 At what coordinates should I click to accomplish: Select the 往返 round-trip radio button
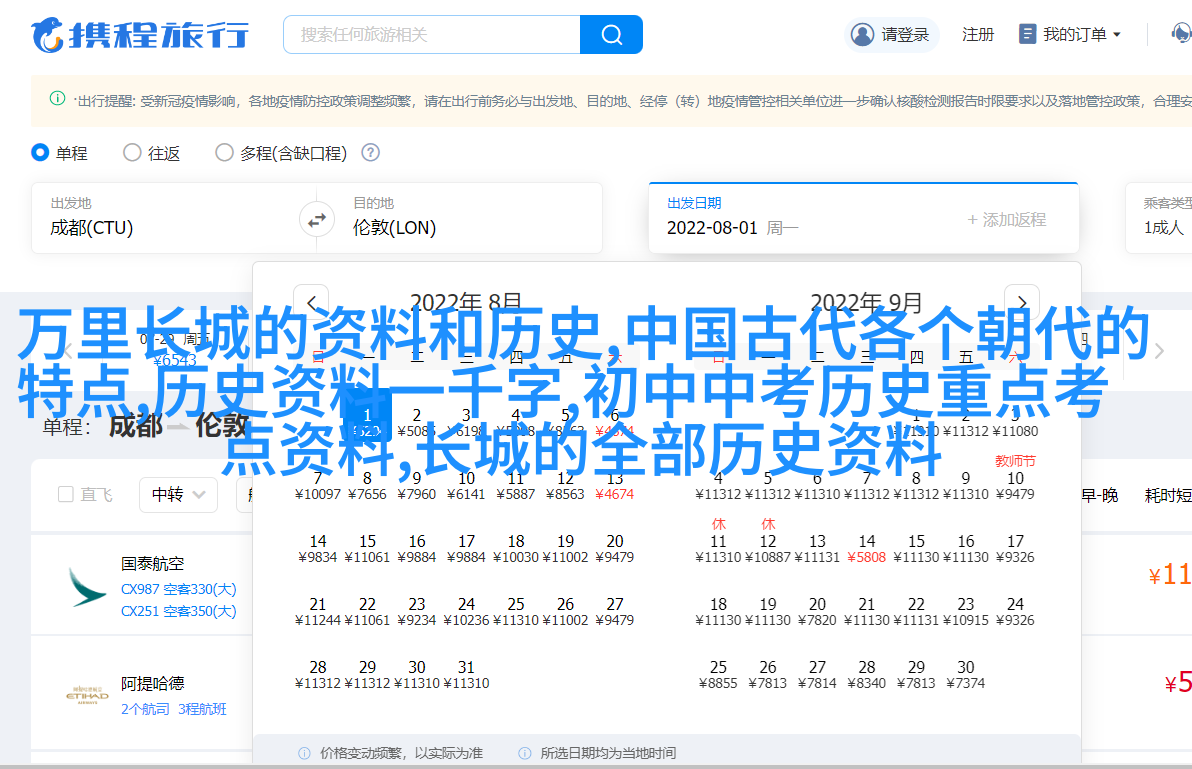click(132, 153)
